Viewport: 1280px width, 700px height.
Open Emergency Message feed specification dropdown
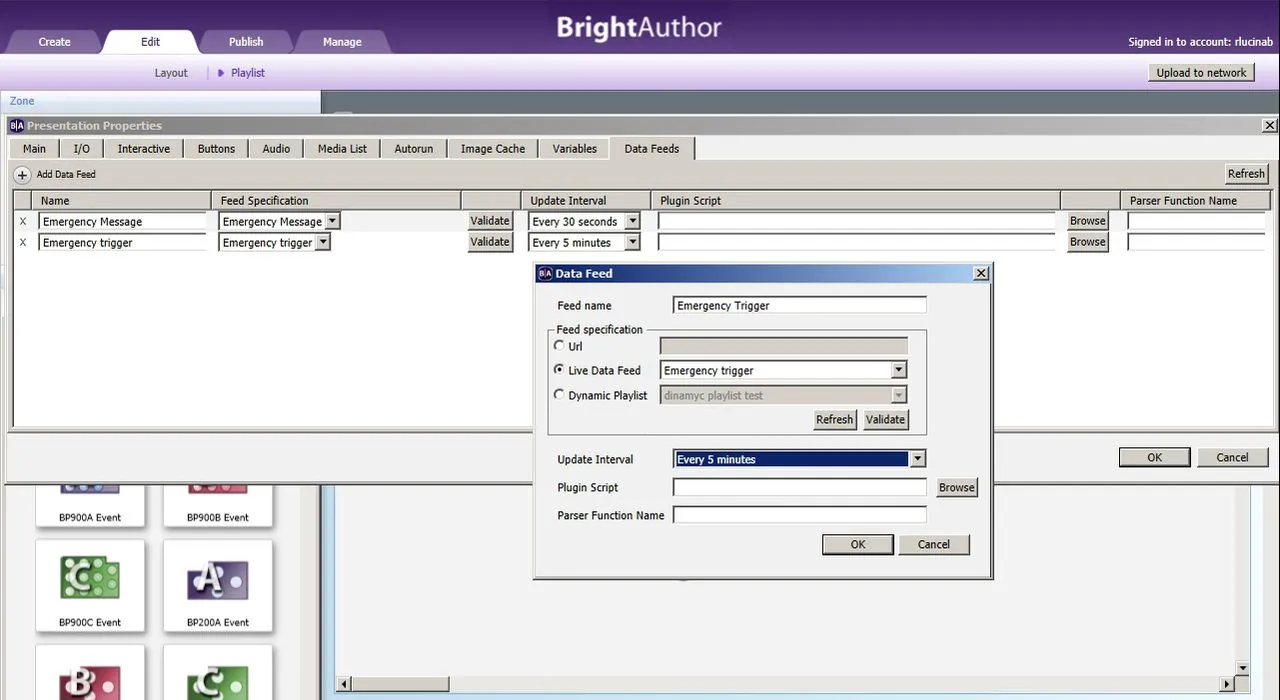(x=332, y=222)
